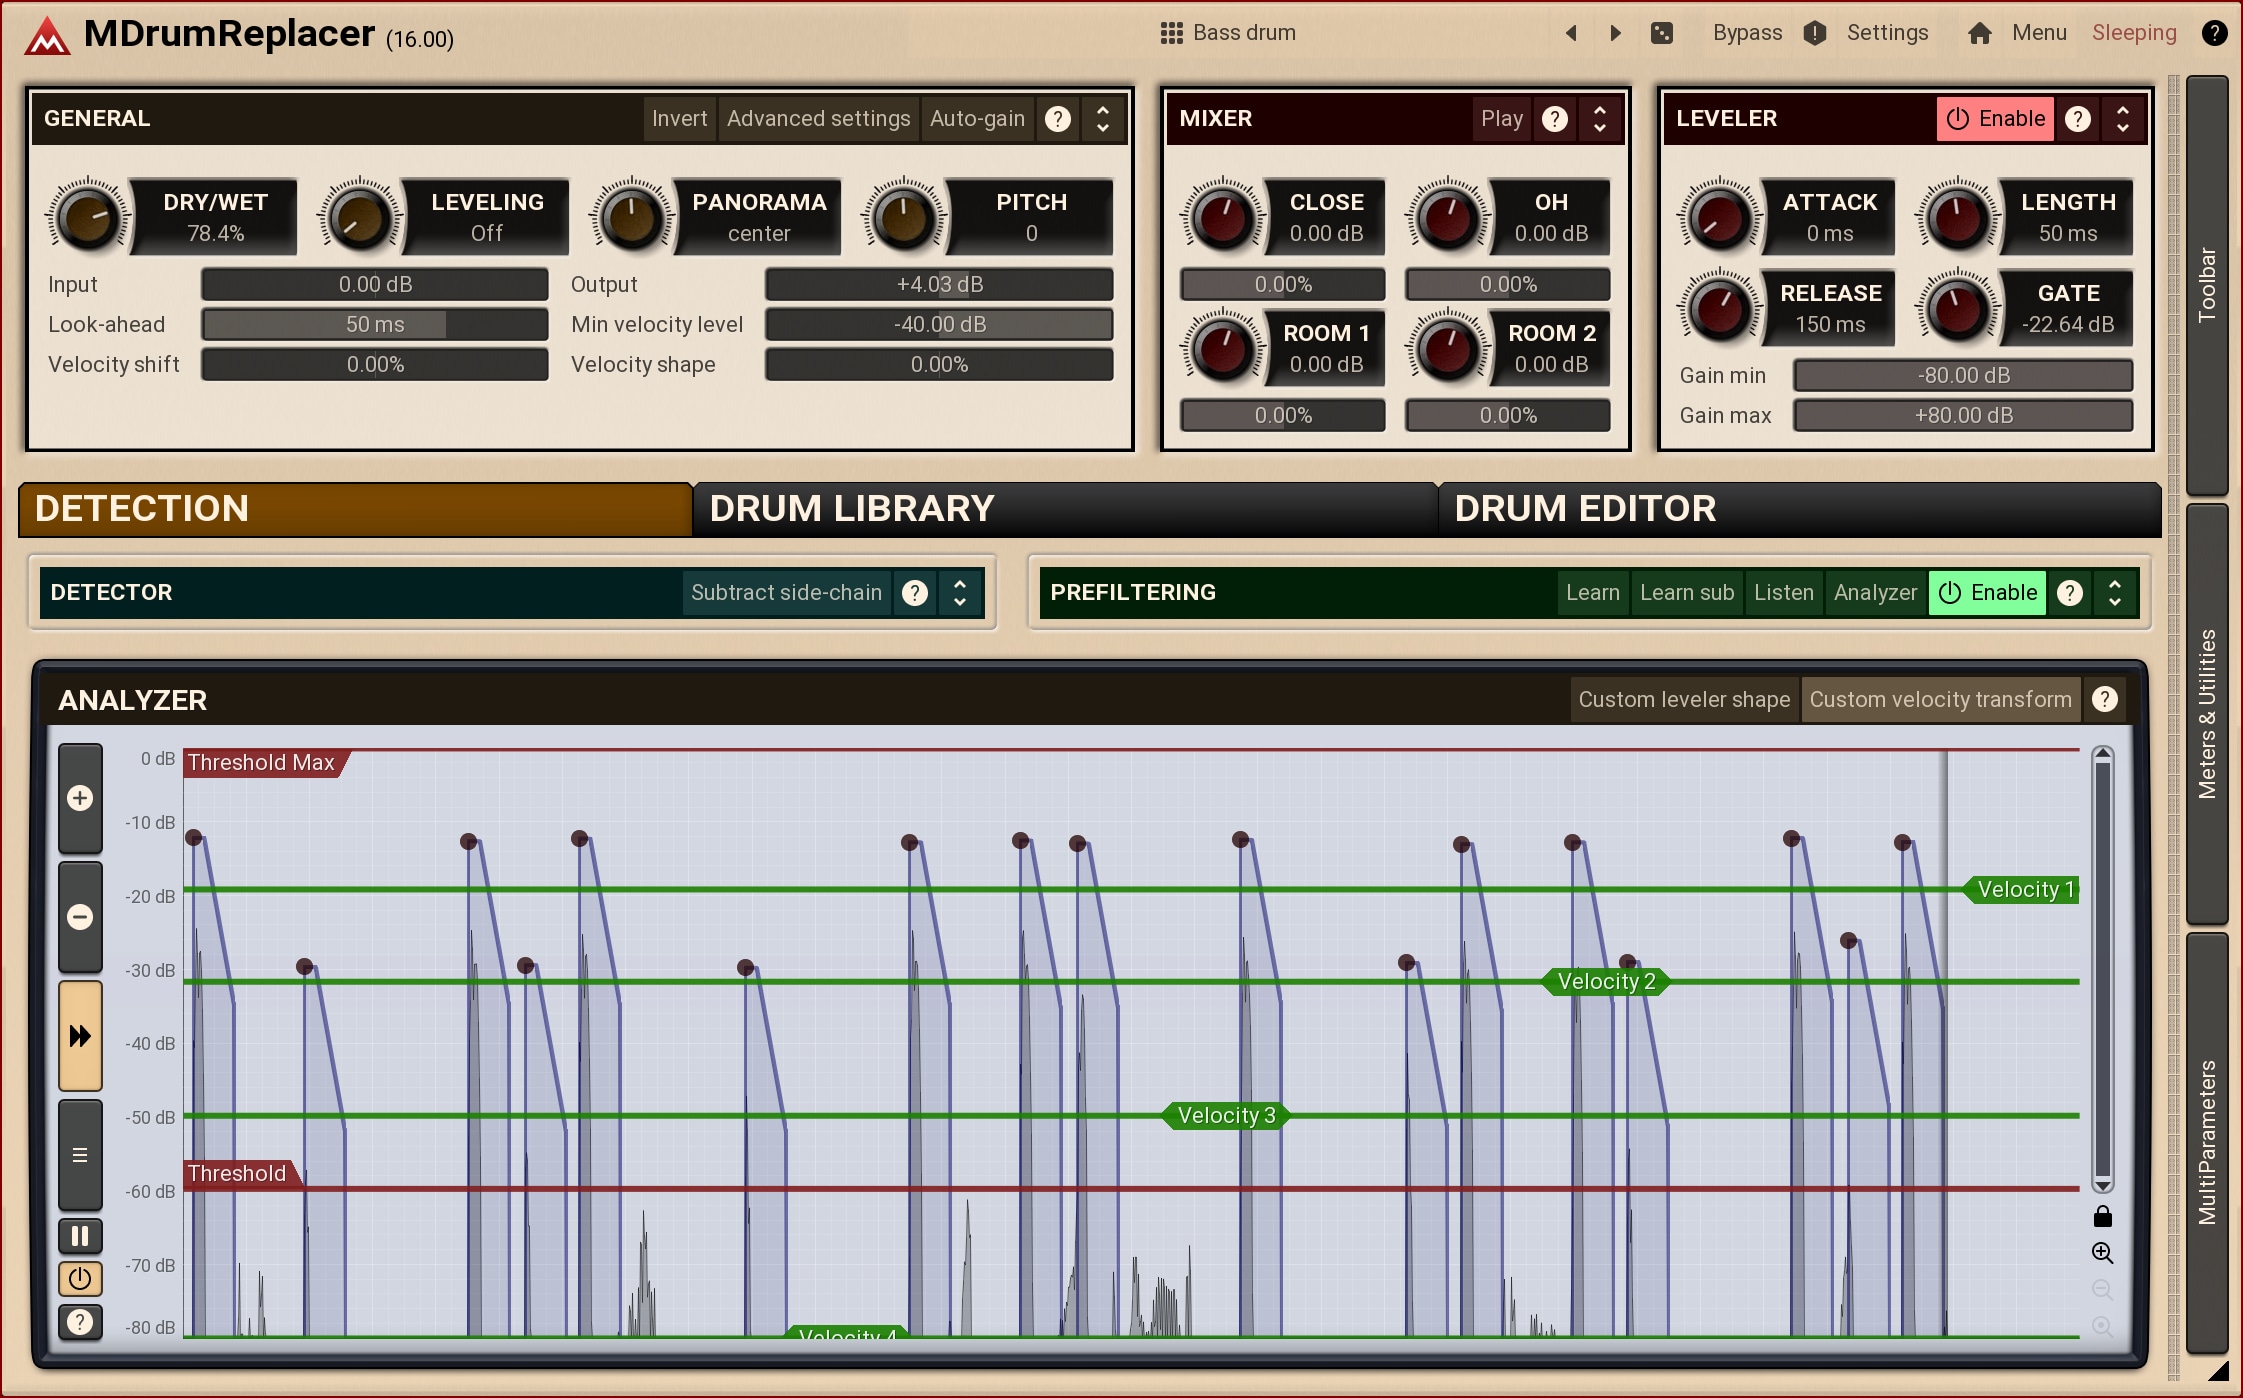Click analyzer zoom-in plus button
The width and height of the screenshot is (2243, 1398).
pos(80,798)
